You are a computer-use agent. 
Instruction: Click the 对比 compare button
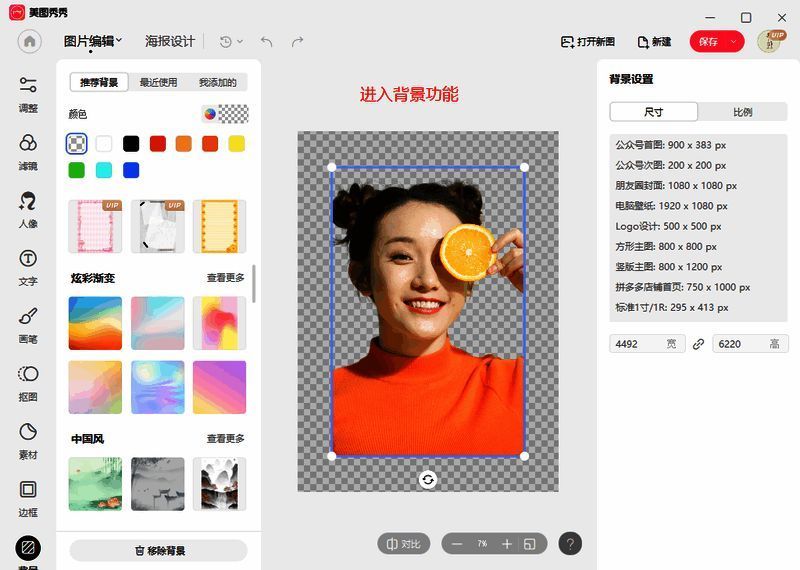coord(404,544)
